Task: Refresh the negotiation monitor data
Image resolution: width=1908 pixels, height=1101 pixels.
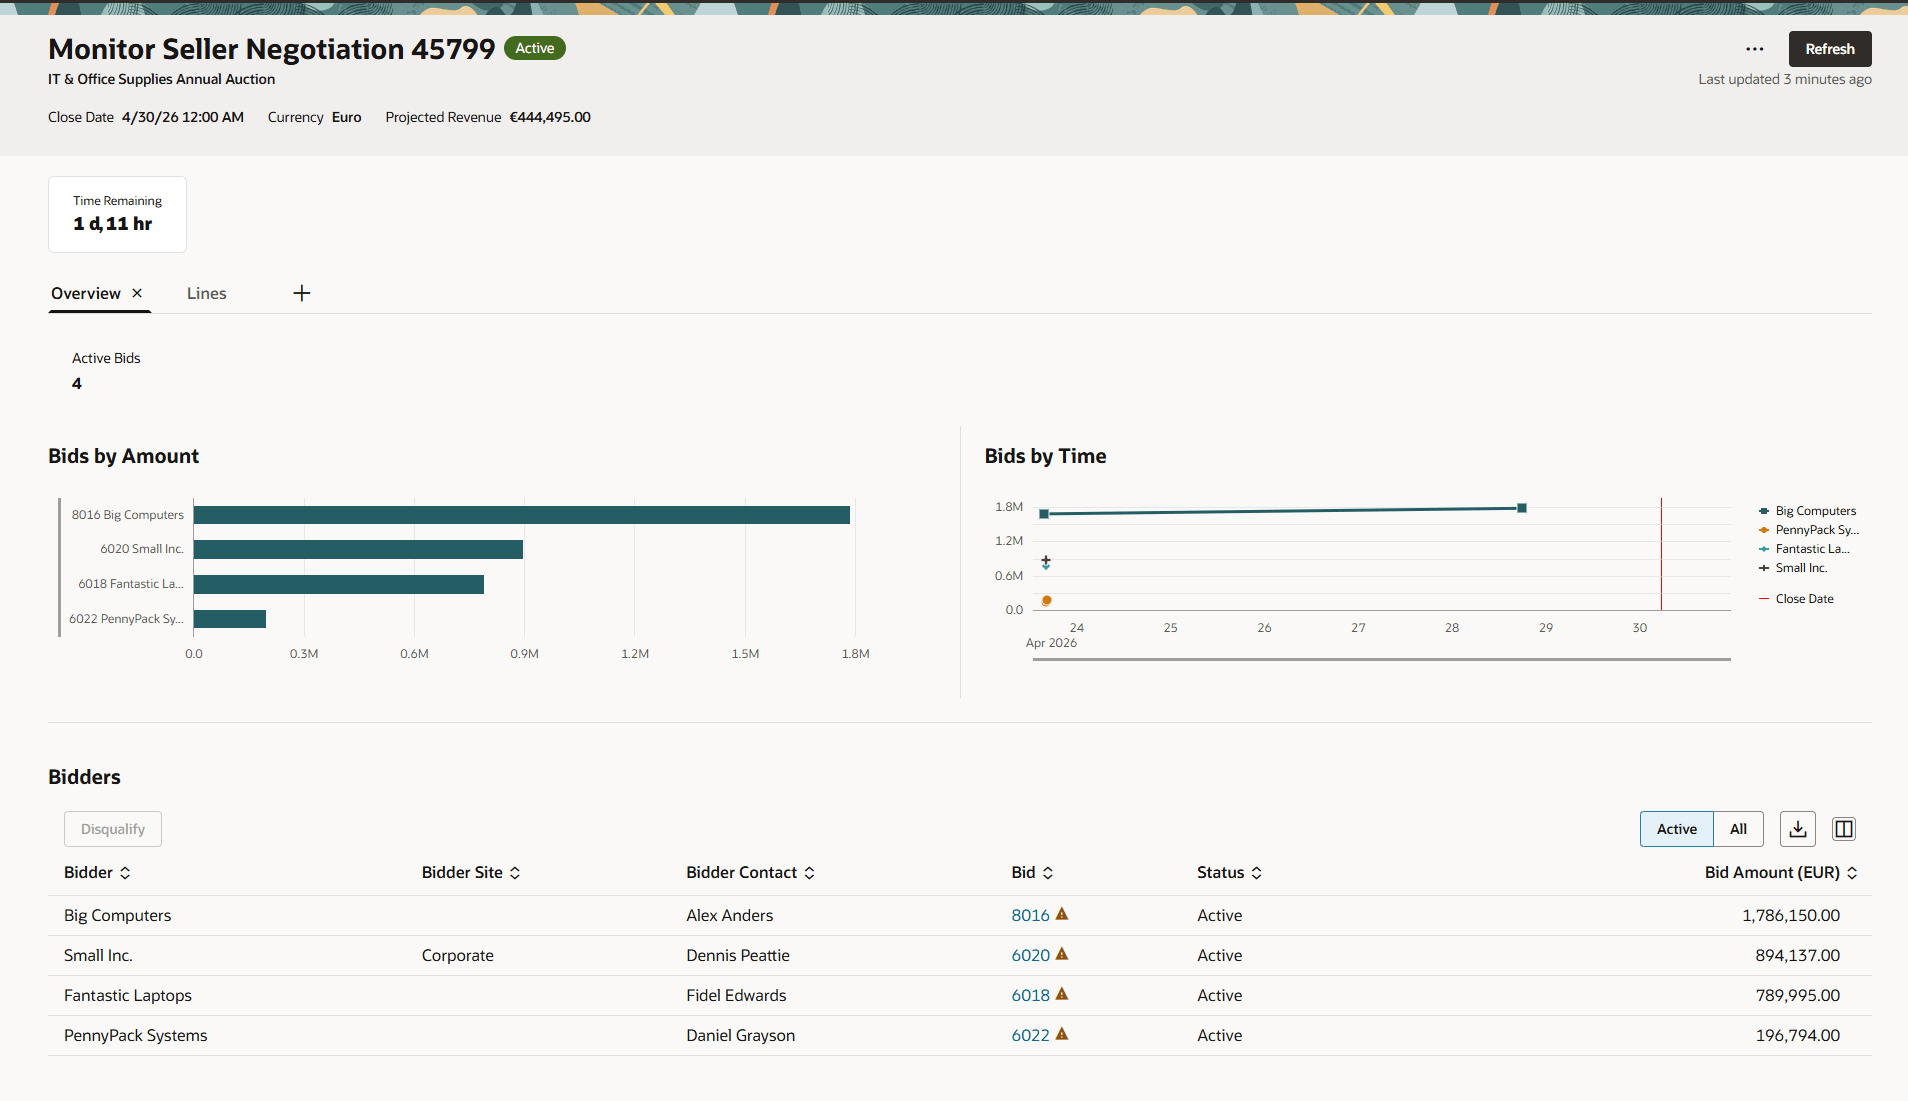Action: pos(1830,49)
